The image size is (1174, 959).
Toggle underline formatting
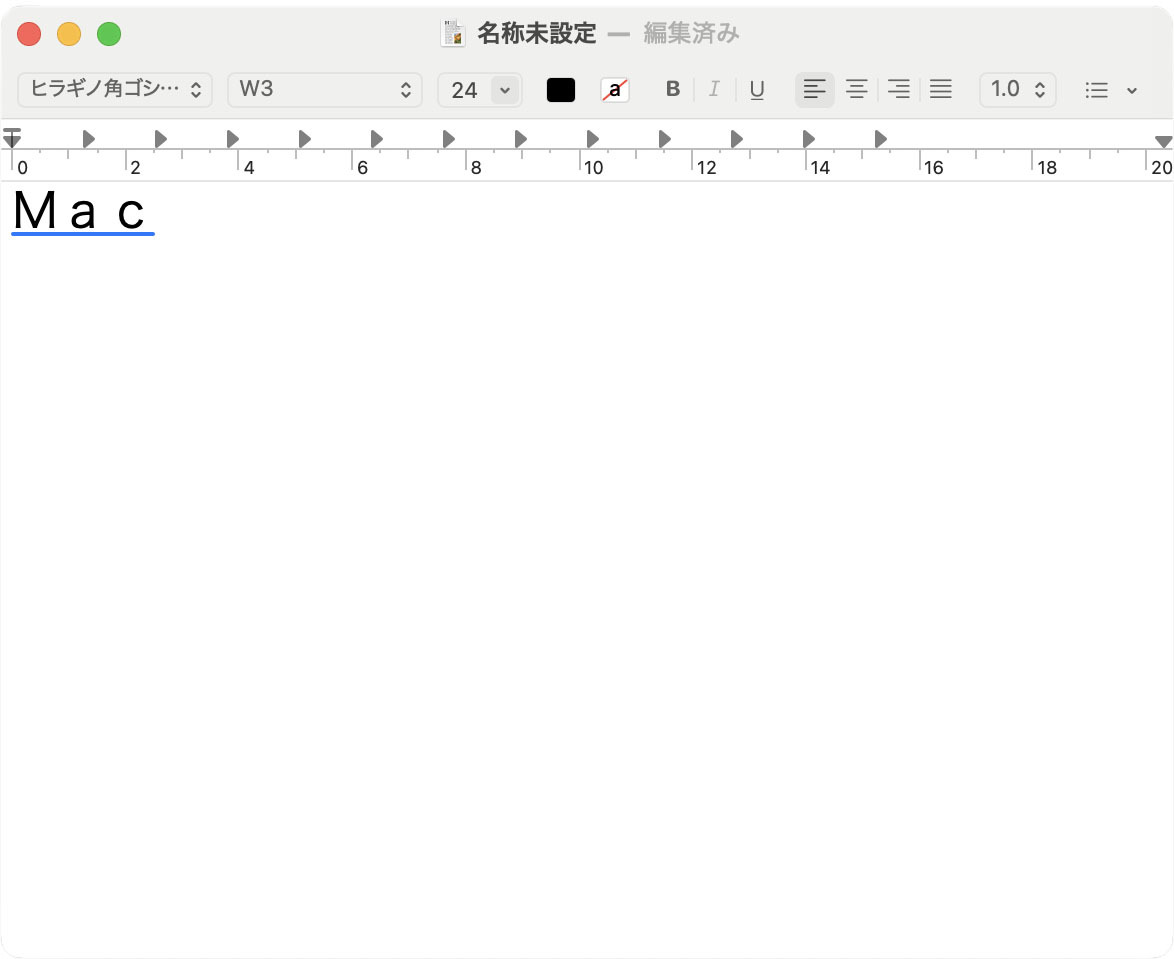click(x=756, y=89)
